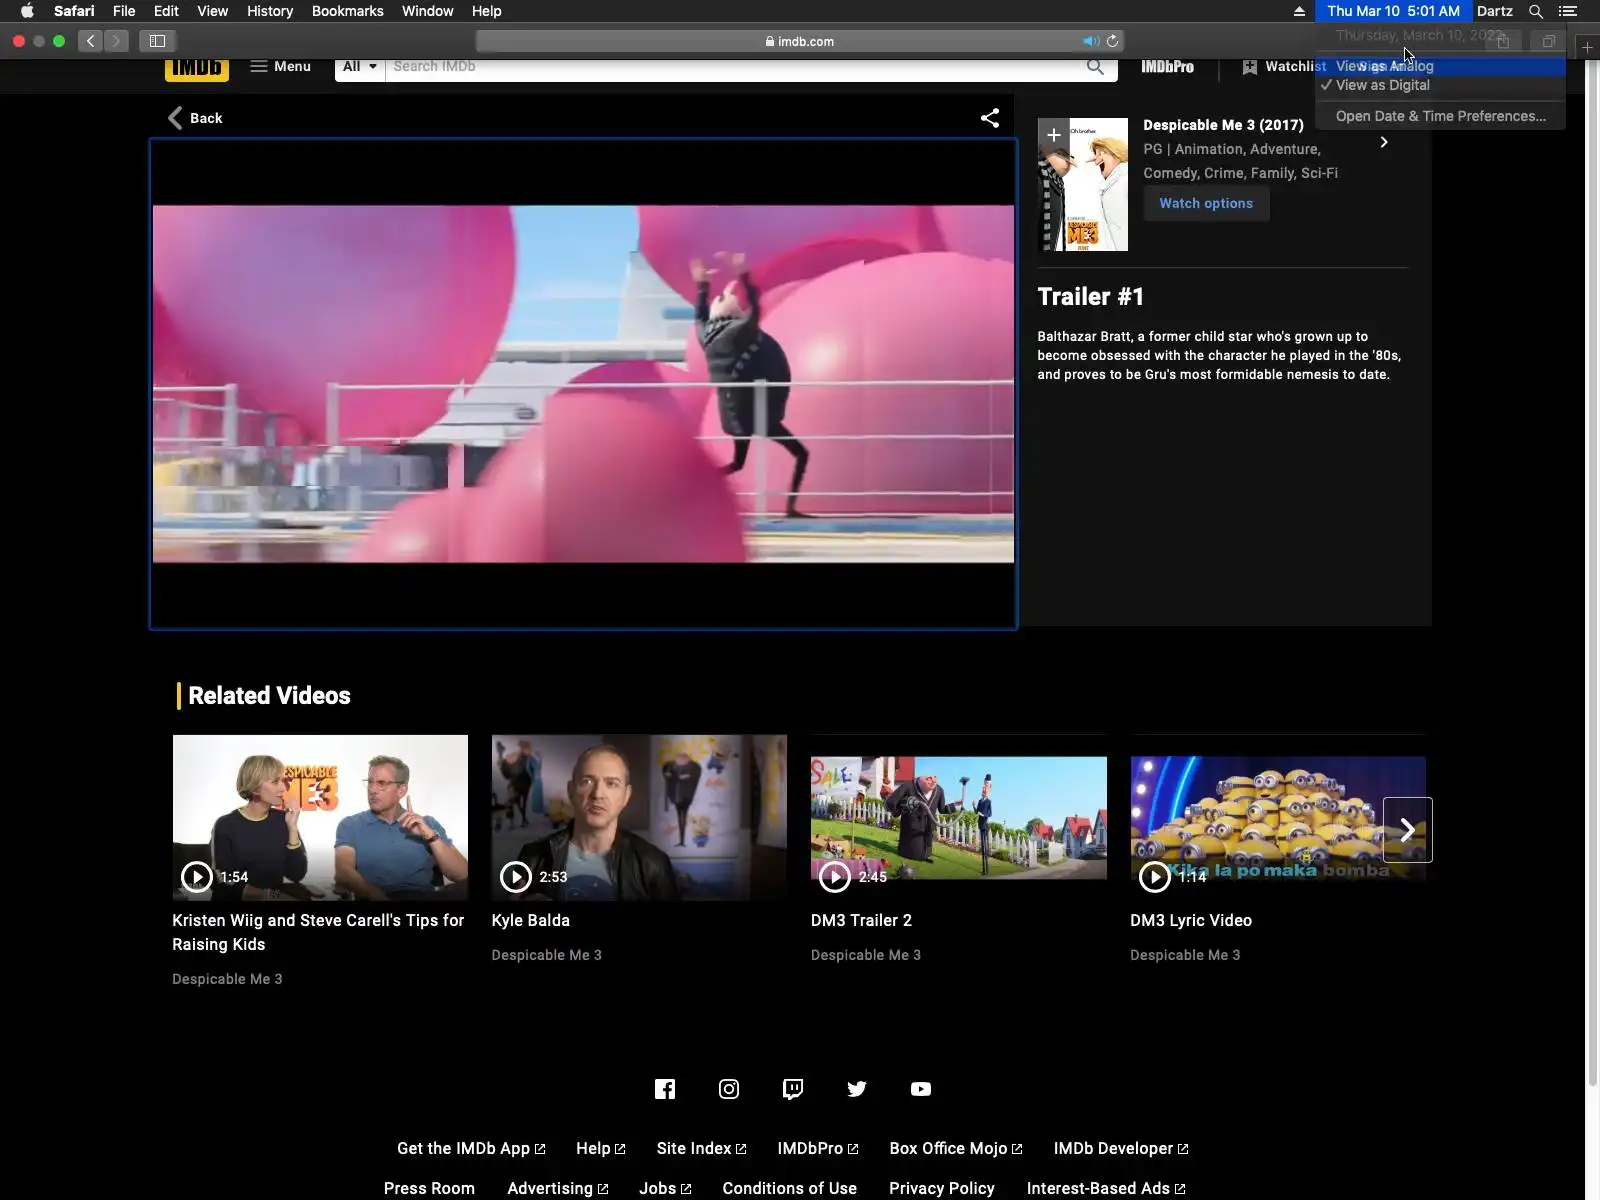Reload the imdb.com page

click(x=1112, y=41)
